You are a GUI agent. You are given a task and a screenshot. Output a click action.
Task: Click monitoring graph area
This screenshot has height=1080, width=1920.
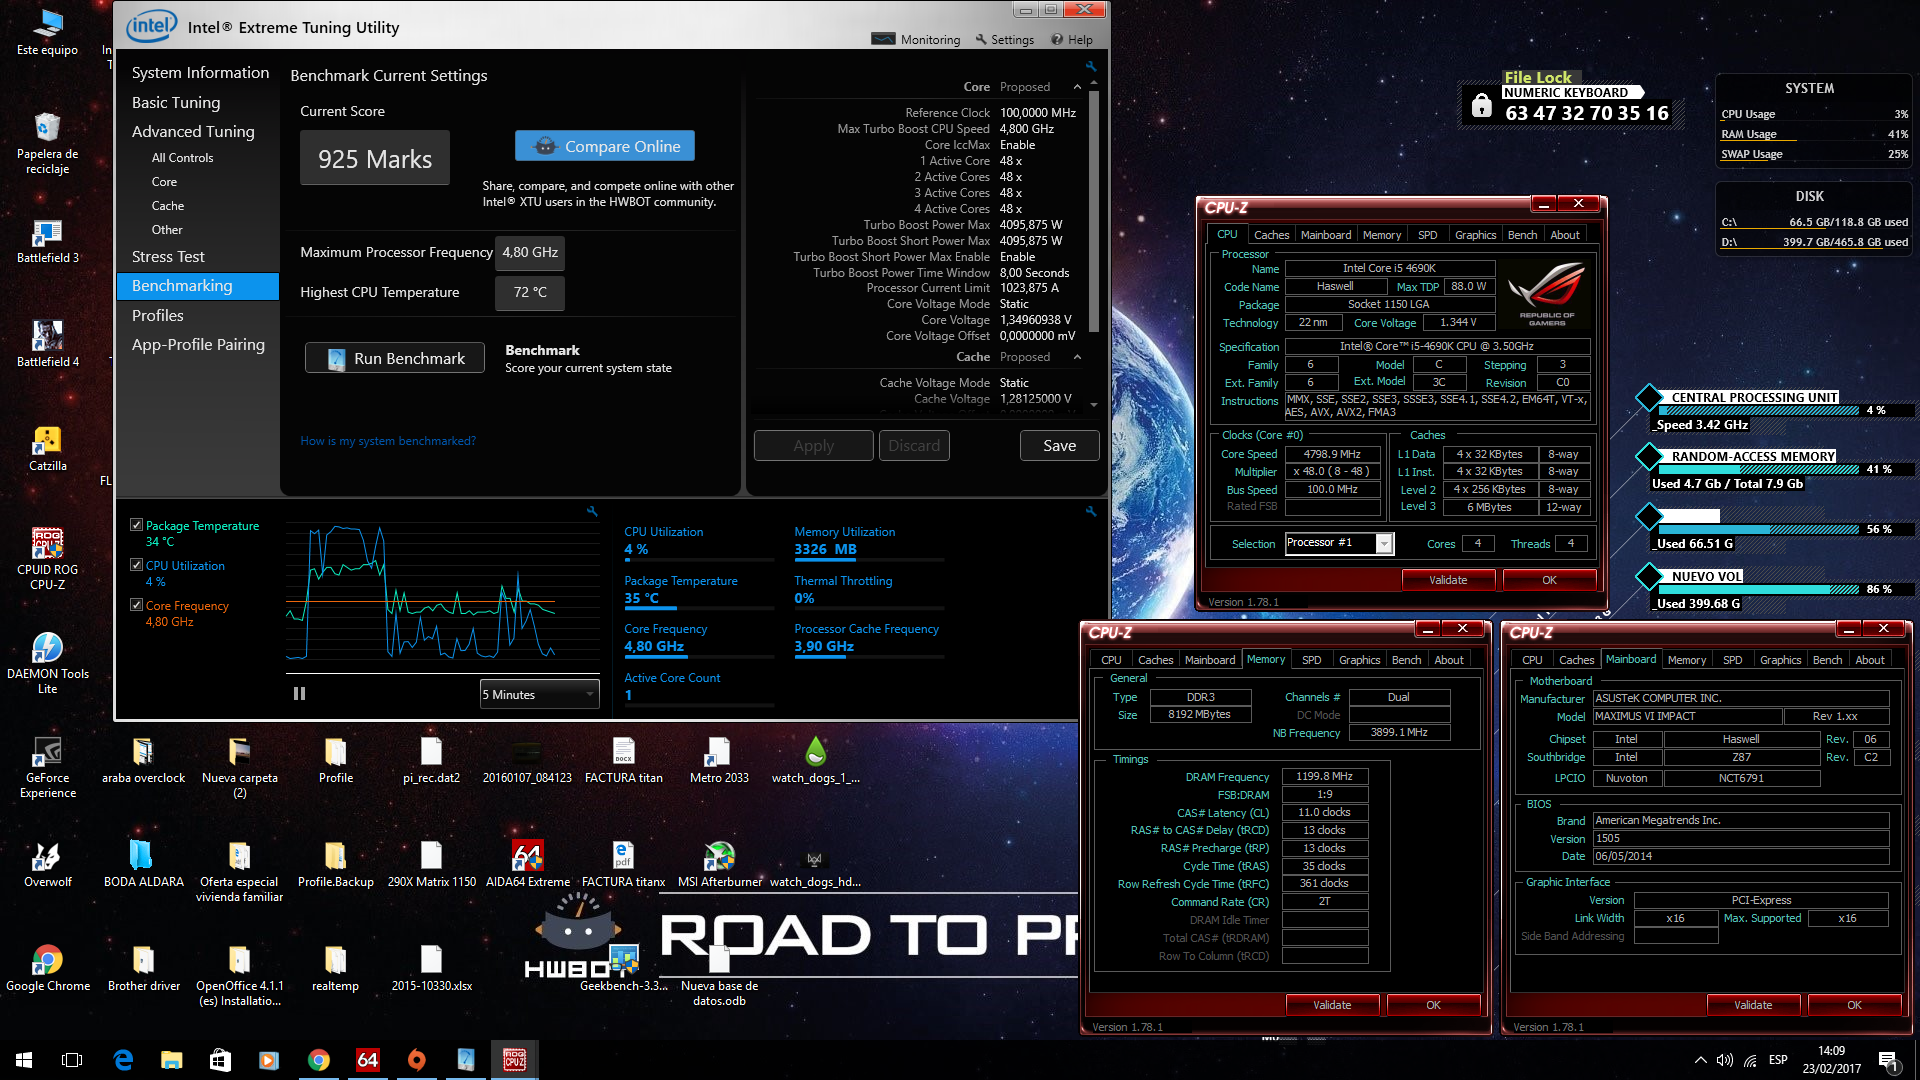(442, 591)
